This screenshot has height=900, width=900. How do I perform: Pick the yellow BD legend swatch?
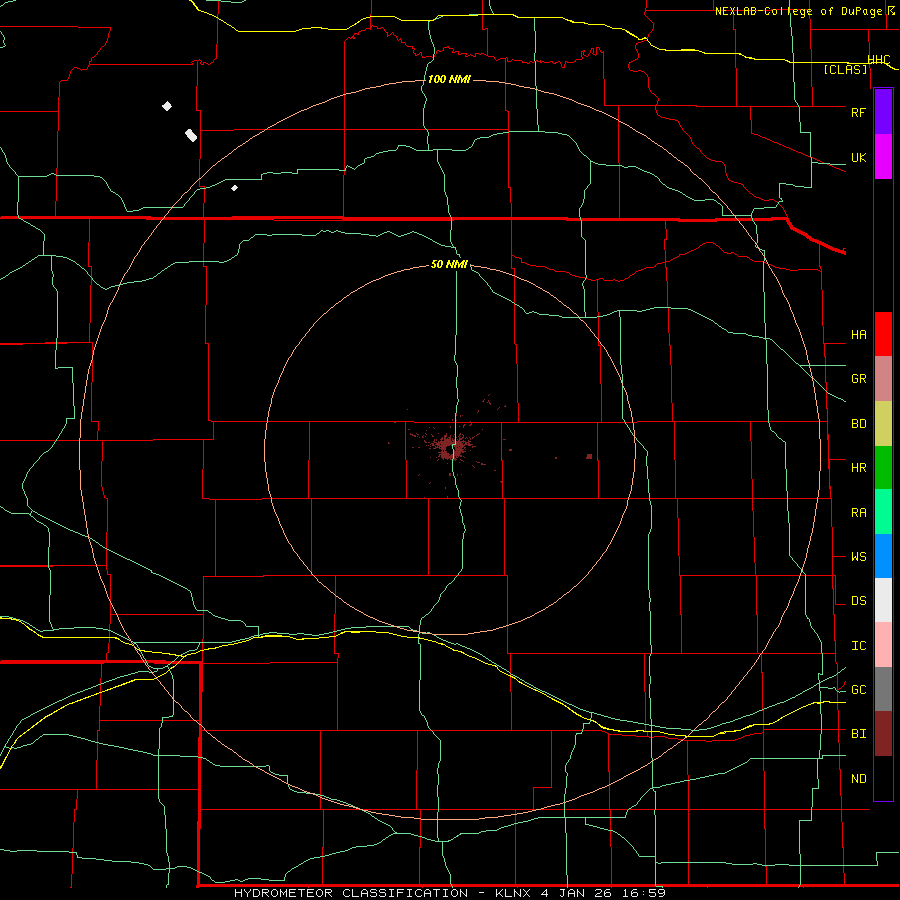pos(883,424)
